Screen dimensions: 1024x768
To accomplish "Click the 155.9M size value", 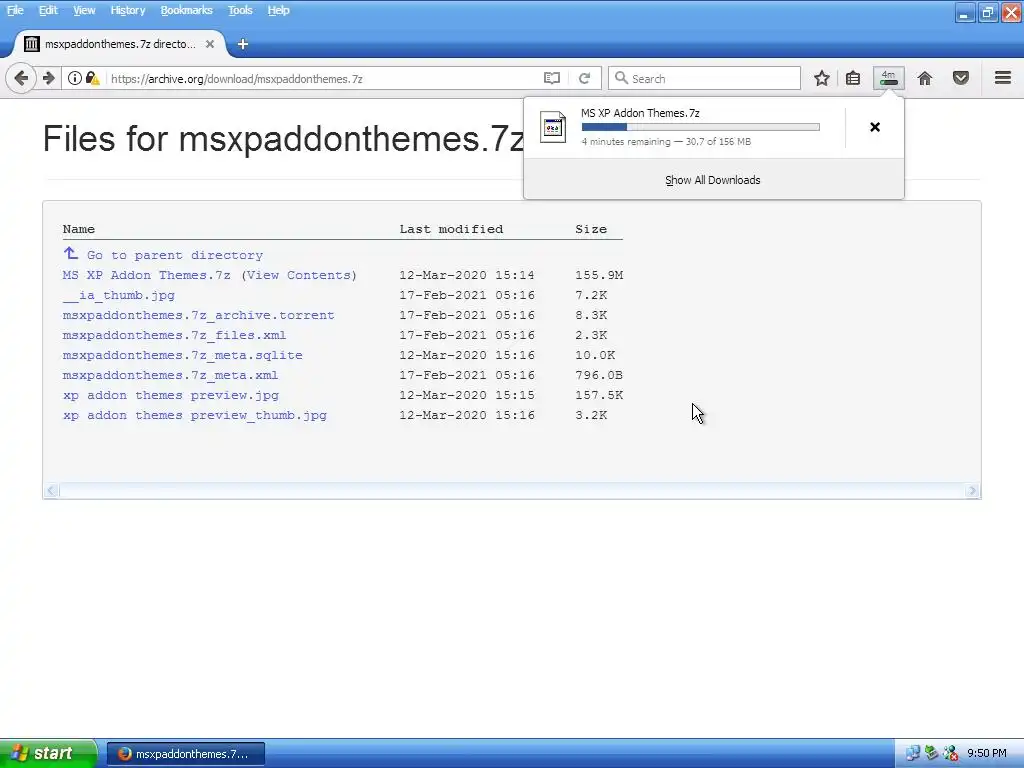I will [599, 275].
